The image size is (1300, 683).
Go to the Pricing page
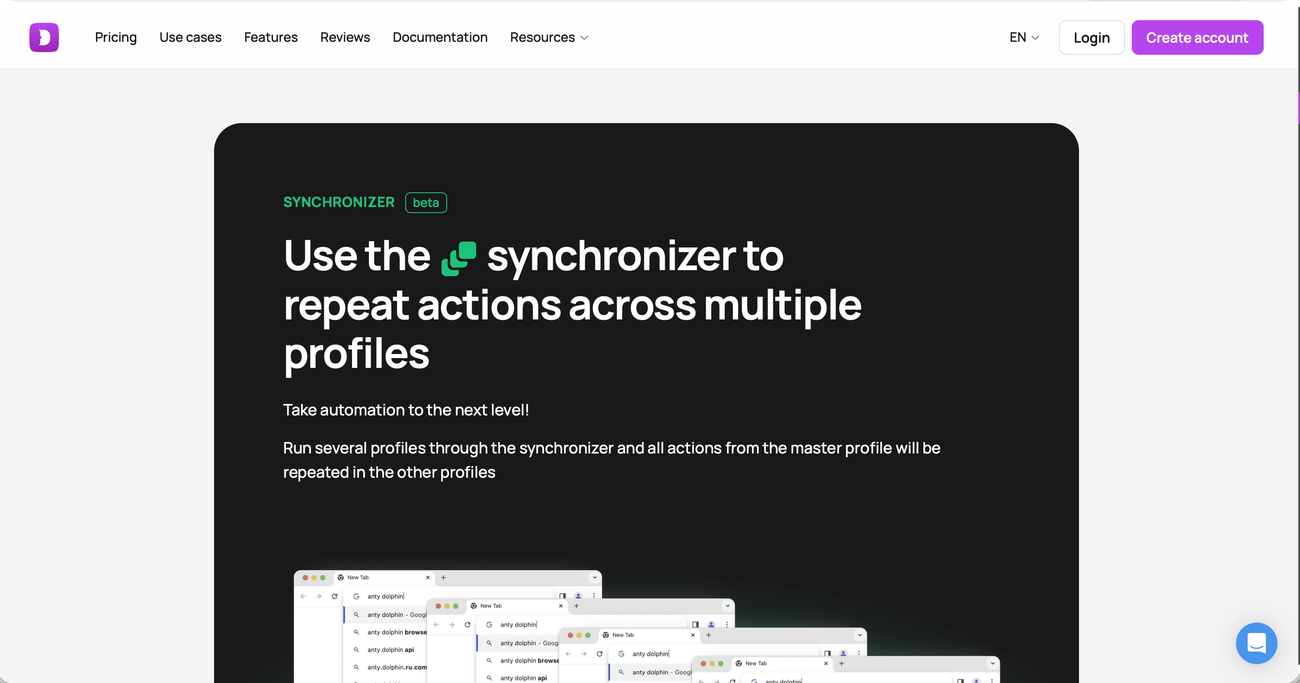[116, 37]
